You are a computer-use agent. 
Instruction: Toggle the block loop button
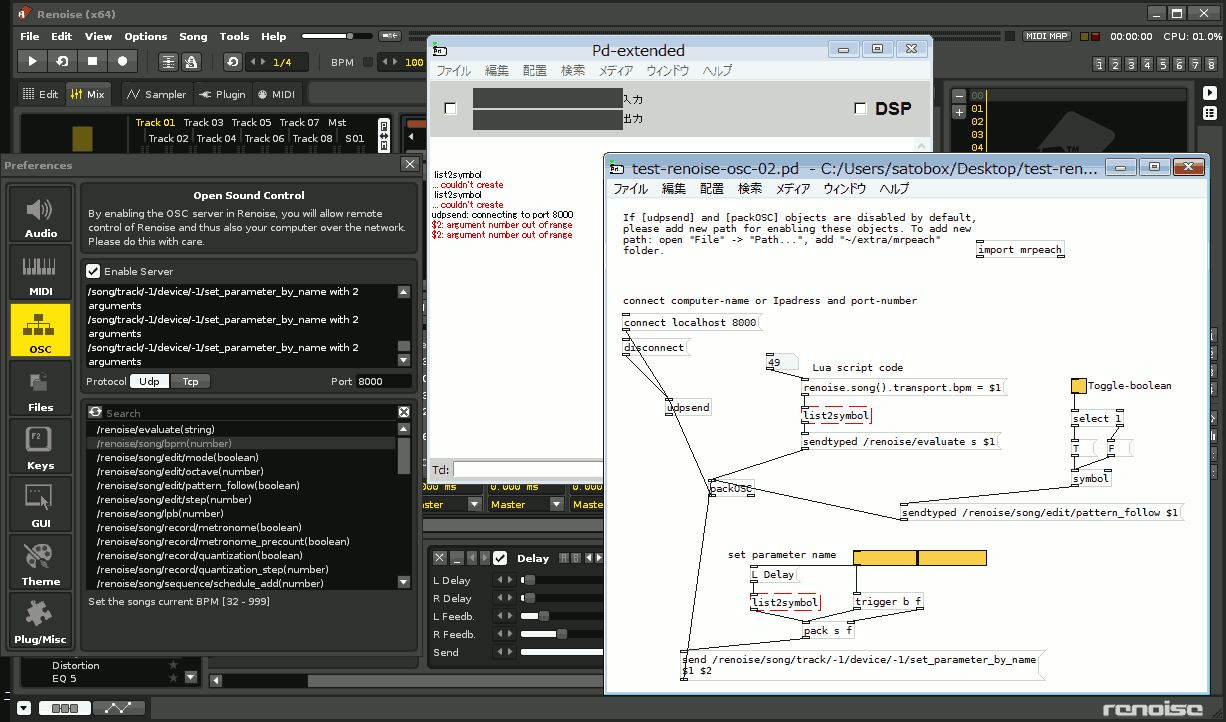pos(232,62)
